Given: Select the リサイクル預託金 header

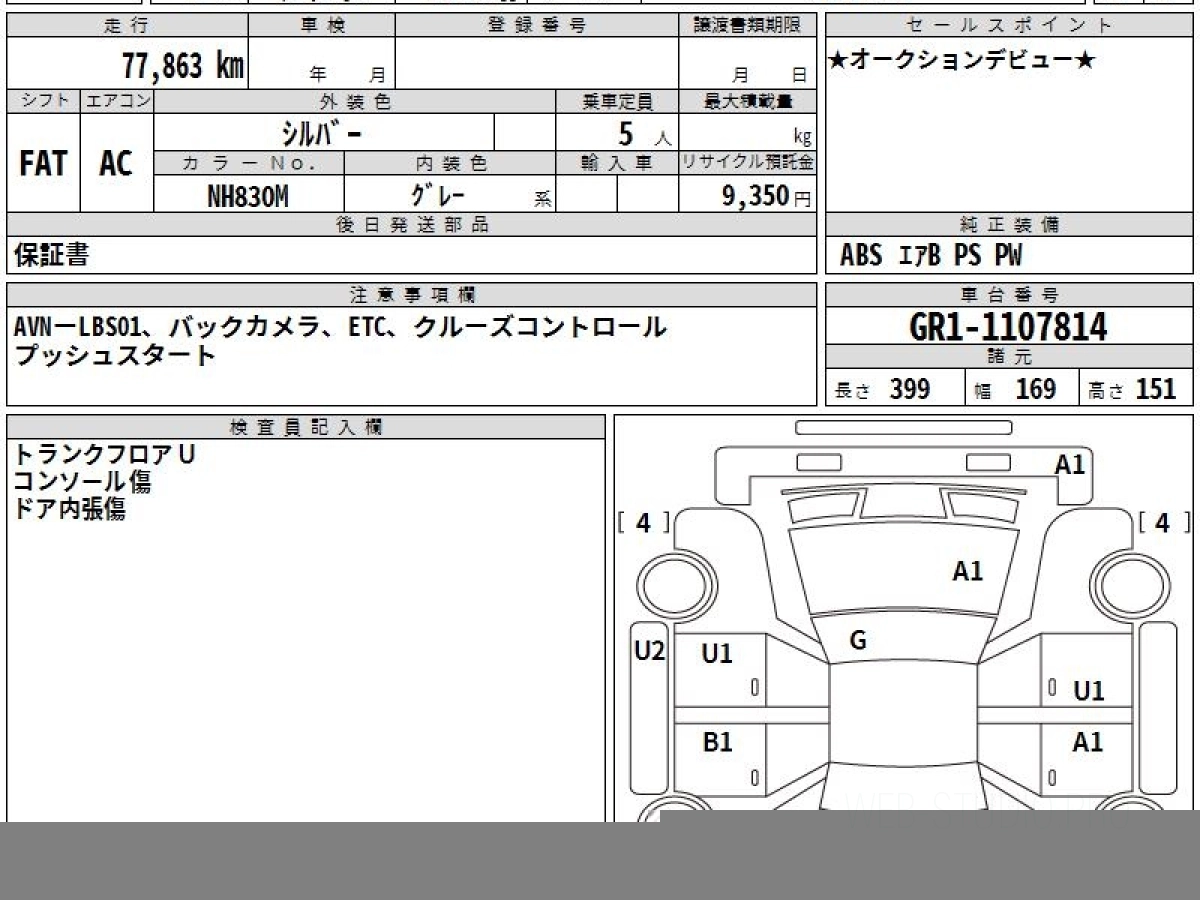Looking at the screenshot, I should 748,163.
